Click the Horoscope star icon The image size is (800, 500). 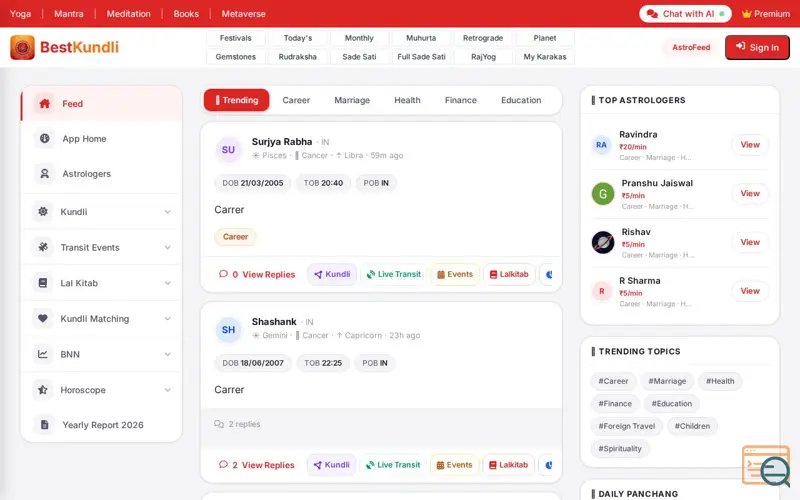[43, 389]
